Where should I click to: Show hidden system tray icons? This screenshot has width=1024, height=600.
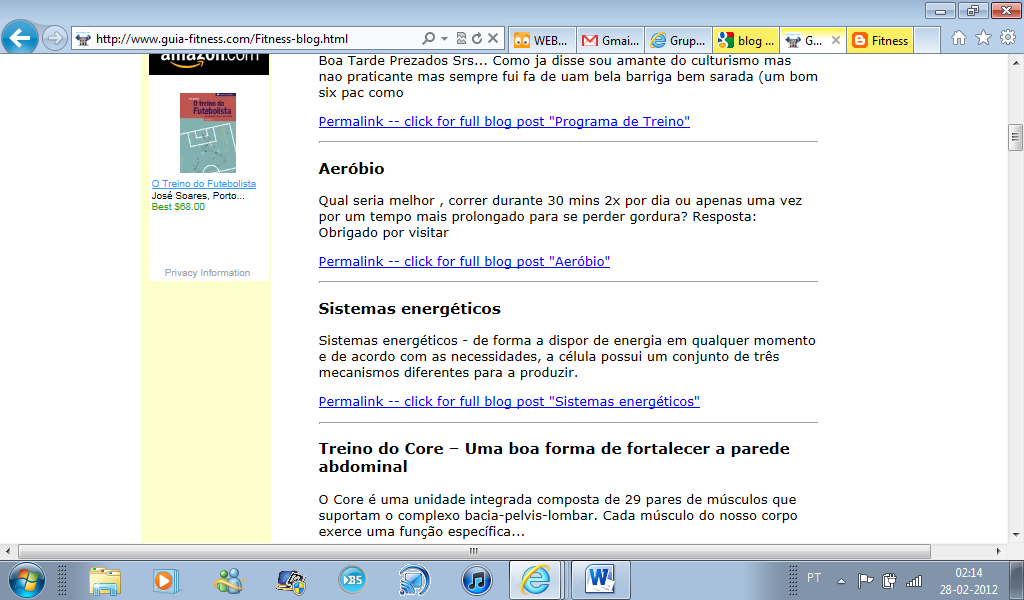[842, 580]
